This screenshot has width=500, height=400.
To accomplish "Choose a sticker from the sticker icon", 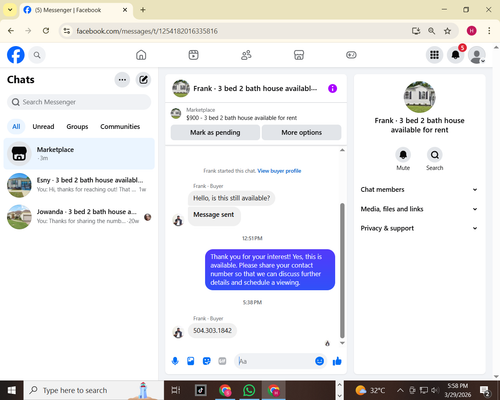I will tap(207, 361).
